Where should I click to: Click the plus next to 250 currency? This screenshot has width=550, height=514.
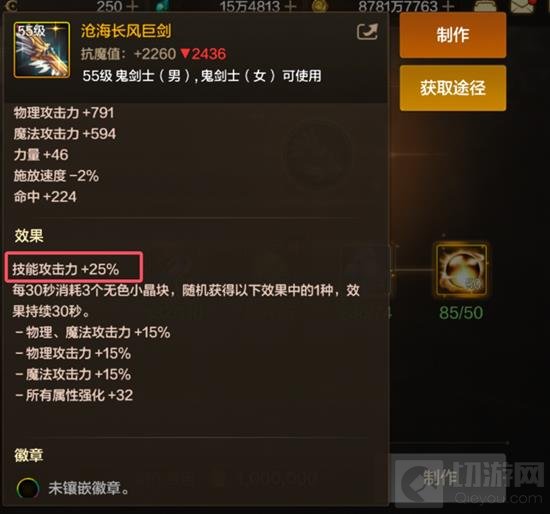point(133,6)
